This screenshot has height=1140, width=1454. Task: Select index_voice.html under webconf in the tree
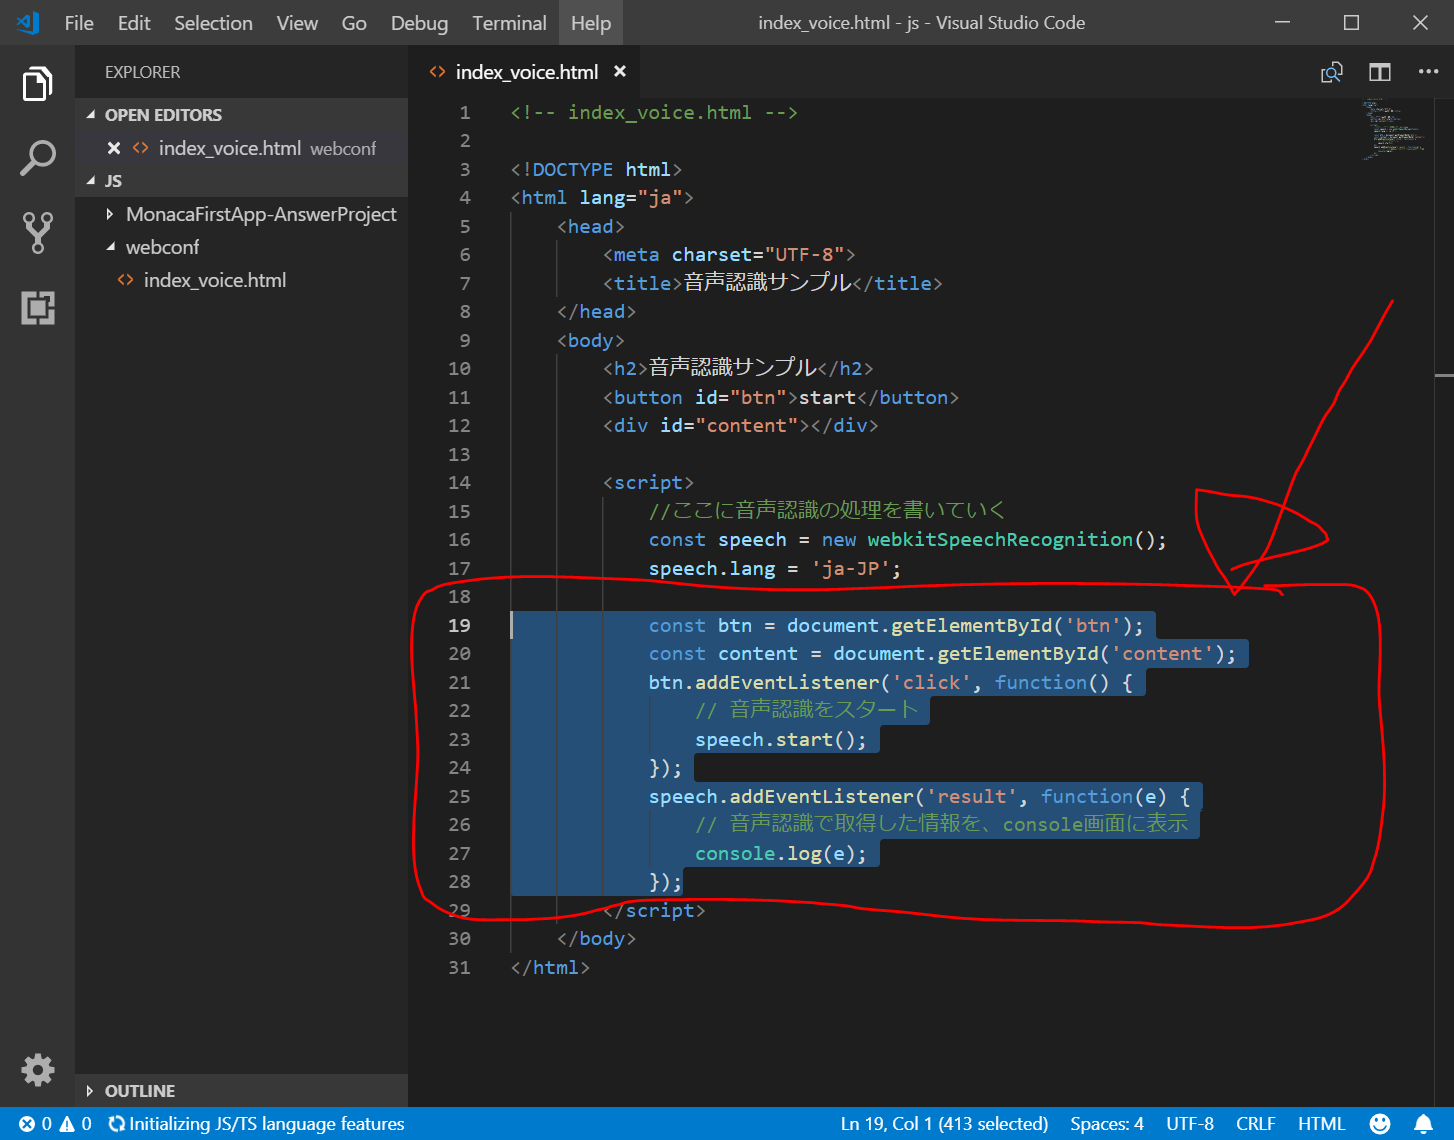tap(214, 280)
